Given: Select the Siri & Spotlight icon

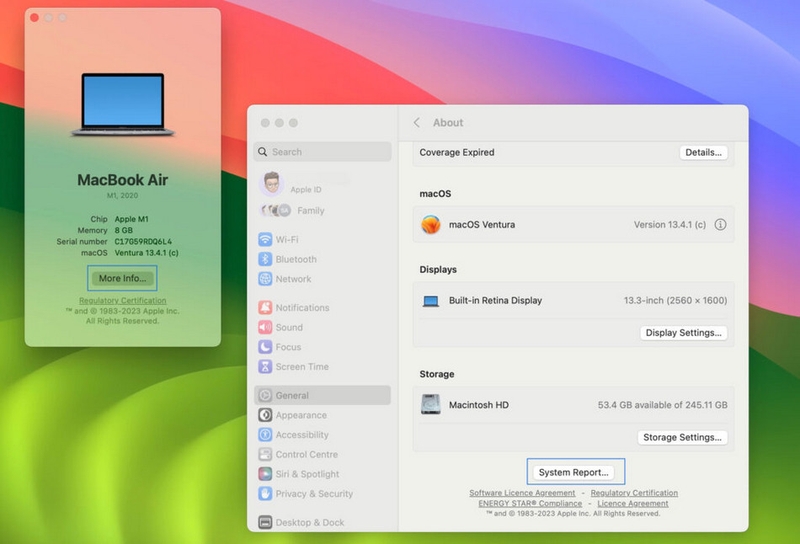Looking at the screenshot, I should pyautogui.click(x=265, y=474).
